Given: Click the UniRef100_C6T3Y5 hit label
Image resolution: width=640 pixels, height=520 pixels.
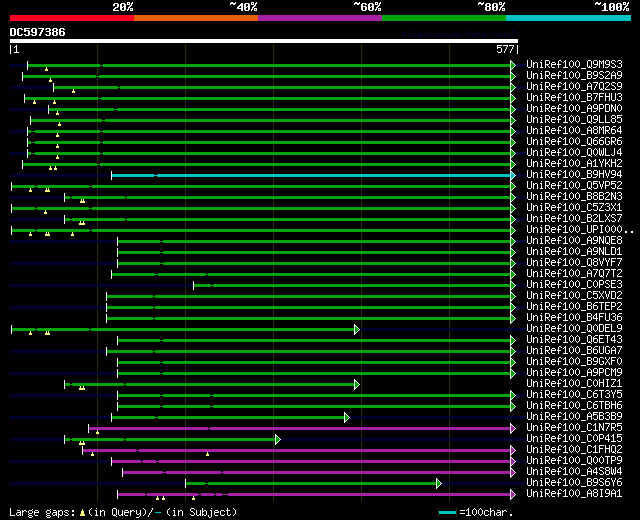Looking at the screenshot, I should [574, 395].
